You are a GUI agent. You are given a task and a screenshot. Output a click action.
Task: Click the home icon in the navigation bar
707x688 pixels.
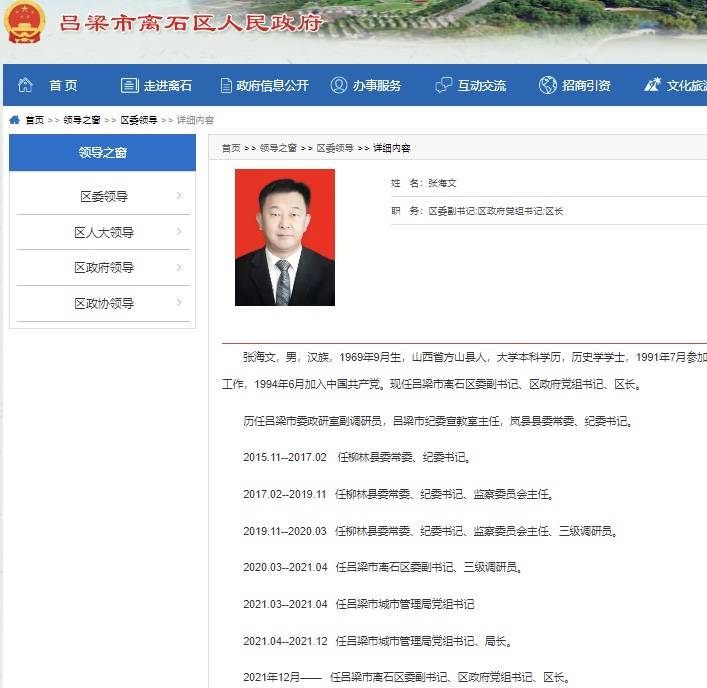pyautogui.click(x=25, y=85)
